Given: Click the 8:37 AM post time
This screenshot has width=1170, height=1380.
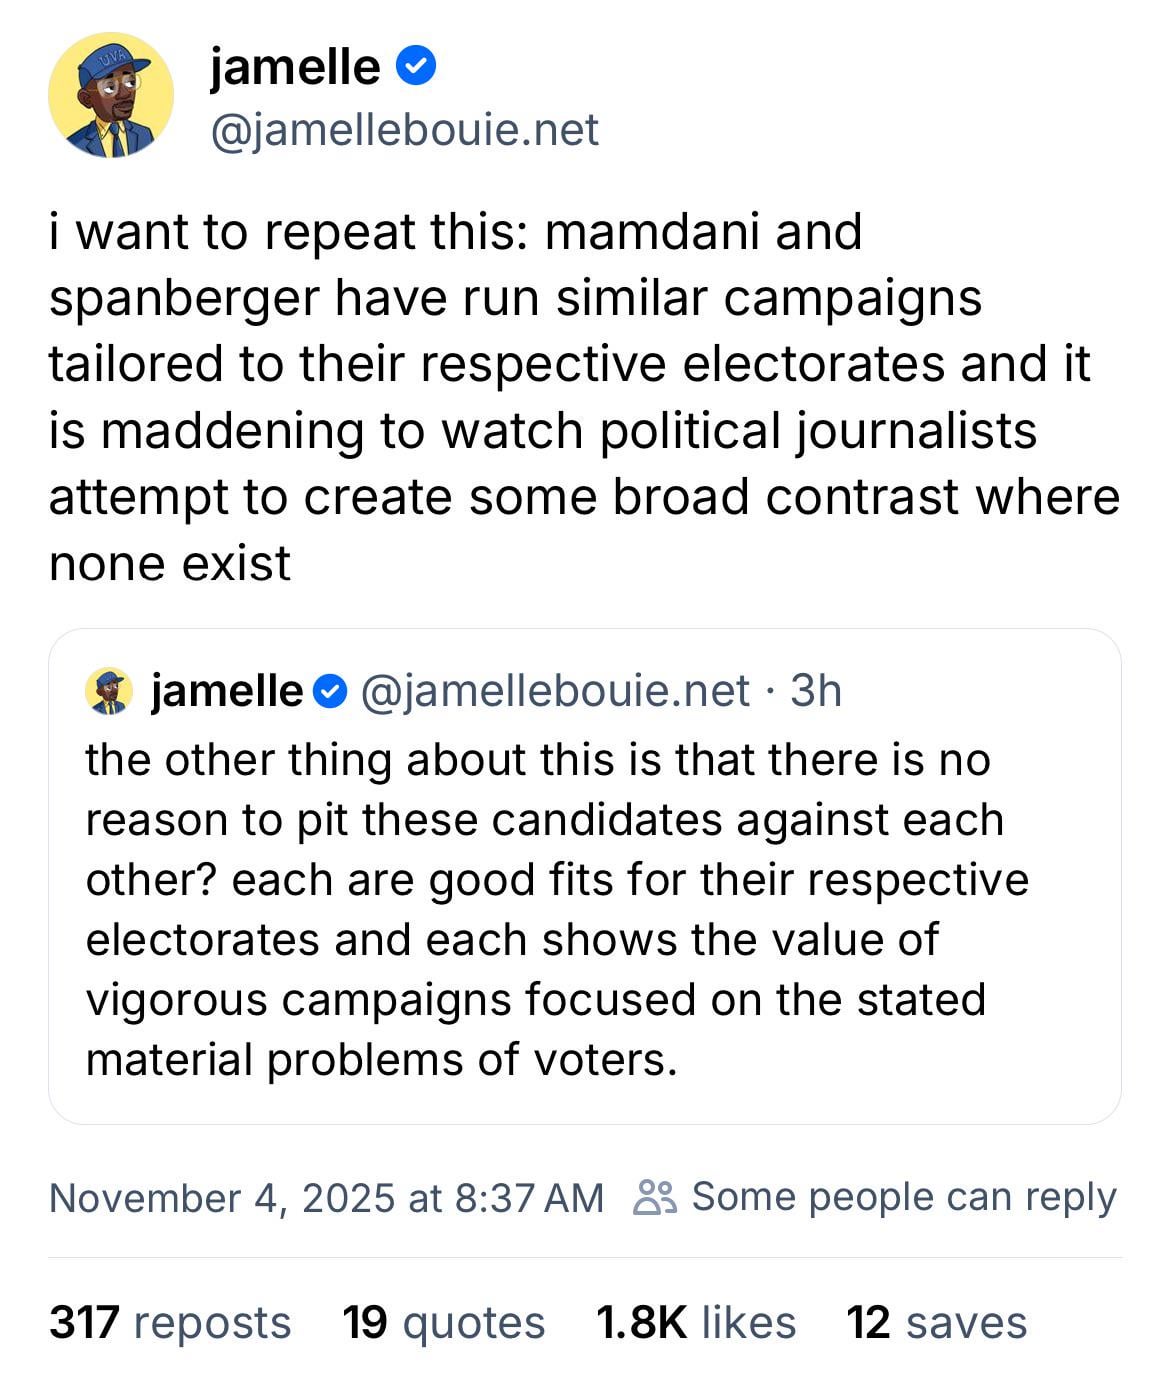Looking at the screenshot, I should coord(528,1197).
